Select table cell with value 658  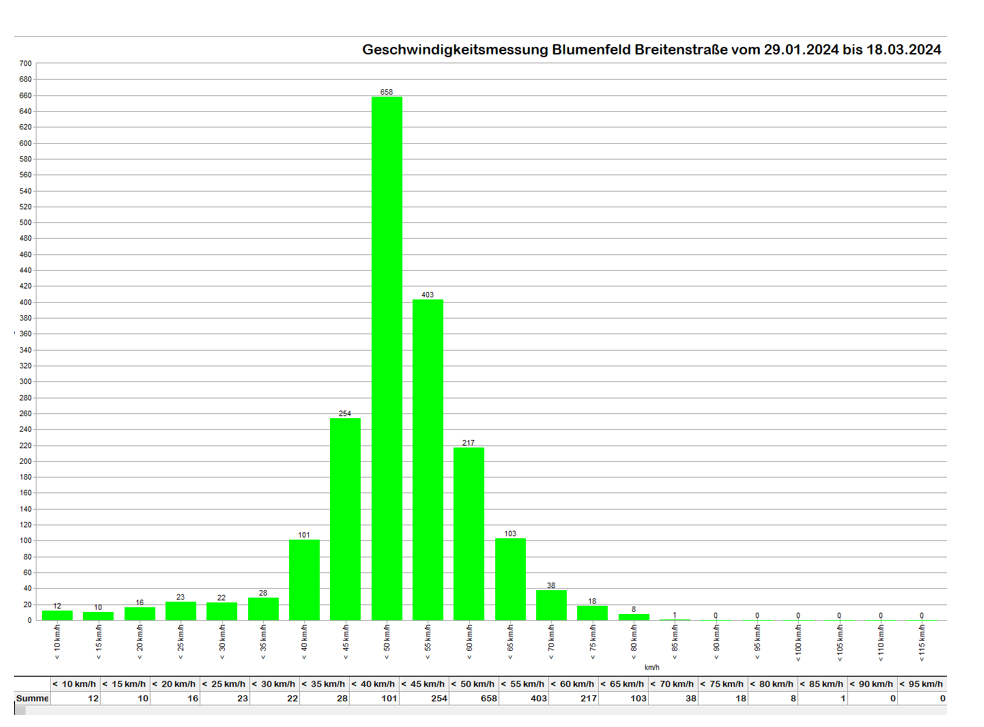click(474, 698)
